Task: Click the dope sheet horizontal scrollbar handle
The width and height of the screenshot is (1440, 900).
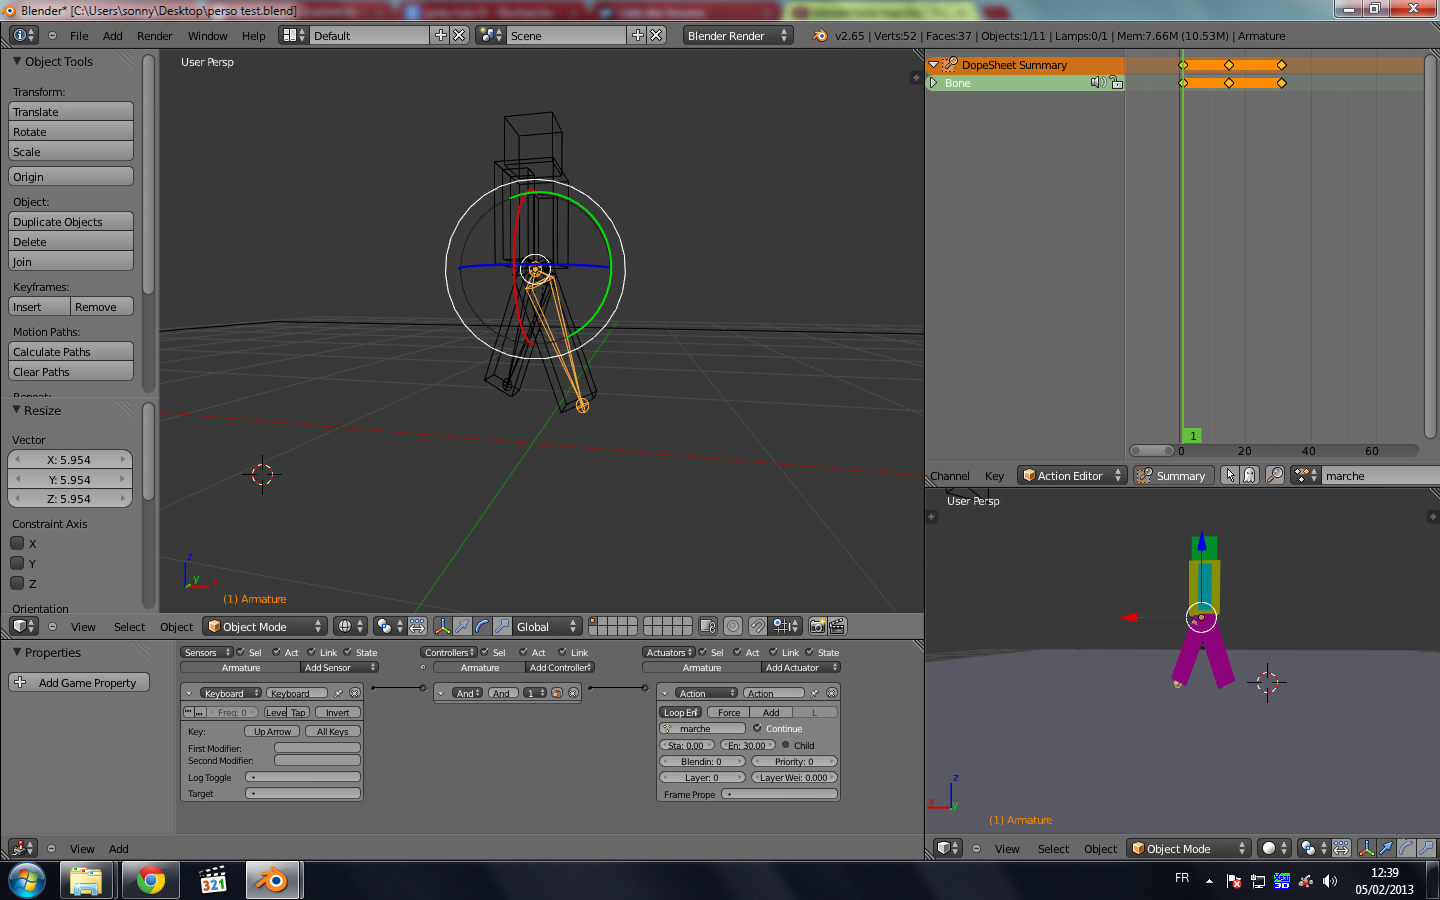Action: 1153,451
